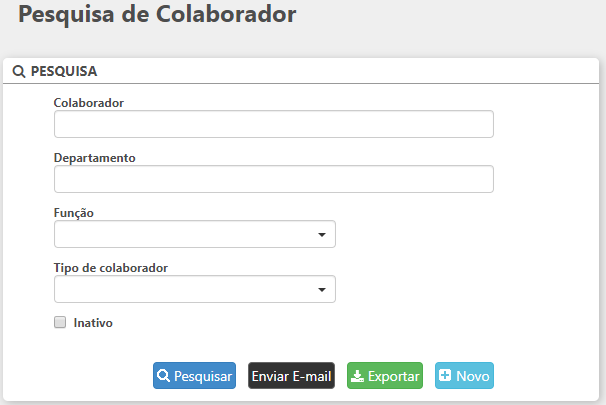Click the Enviar E-mail button
The height and width of the screenshot is (405, 606).
click(291, 376)
